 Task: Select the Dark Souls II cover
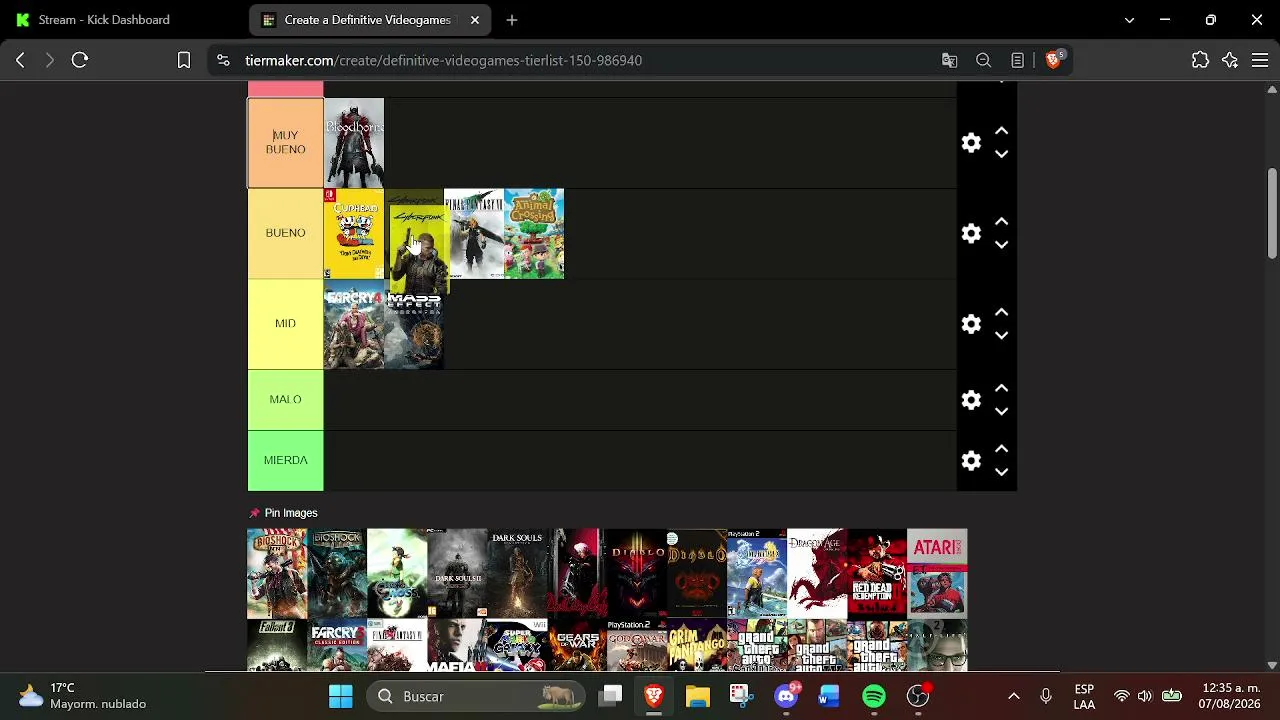(x=457, y=574)
